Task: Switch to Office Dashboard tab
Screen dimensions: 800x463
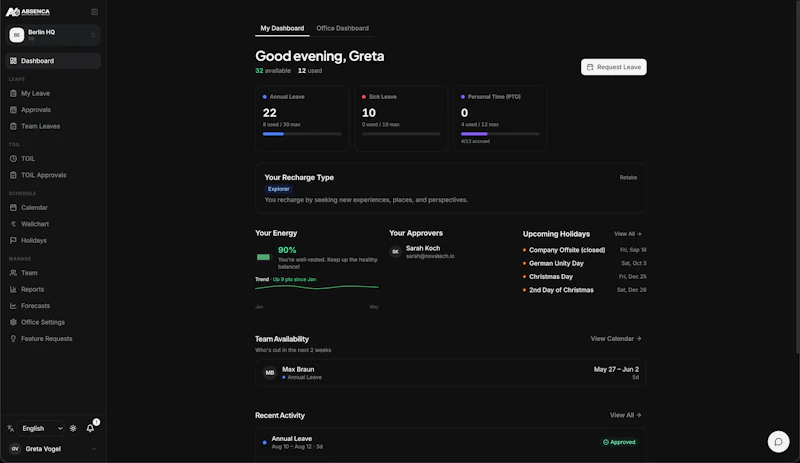Action: (342, 28)
